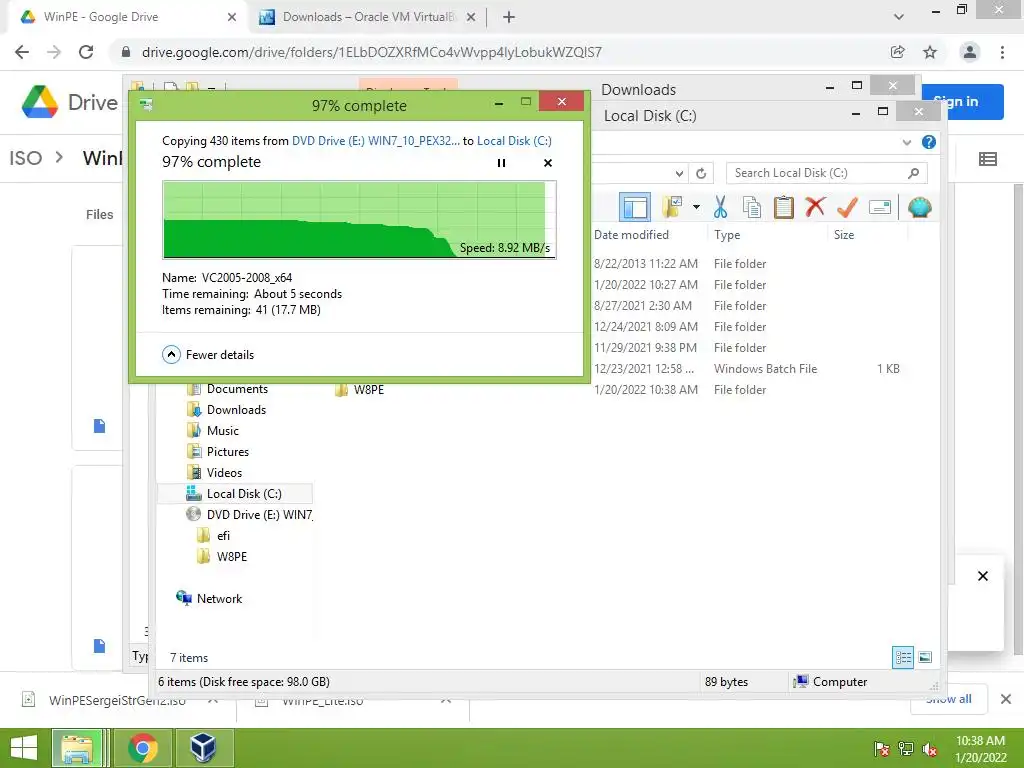Screen dimensions: 1024x768
Task: Select Documents in navigation pane
Action: point(227,389)
